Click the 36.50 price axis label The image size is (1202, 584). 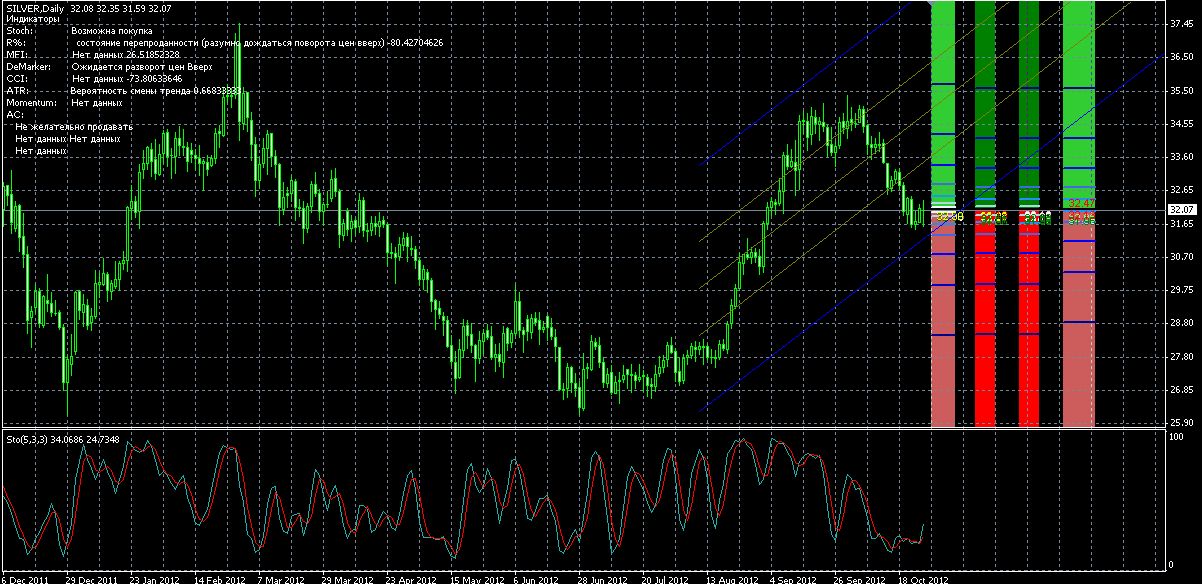pos(1180,57)
